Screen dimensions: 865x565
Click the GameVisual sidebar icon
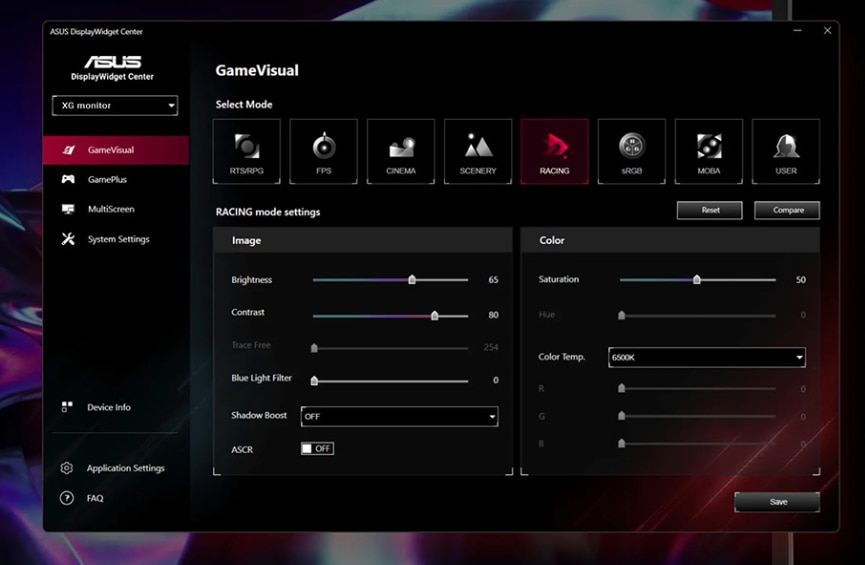click(68, 150)
